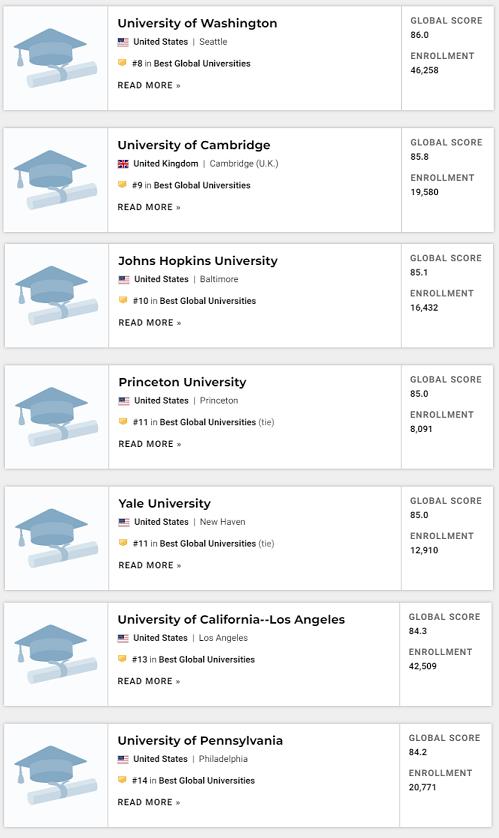Select Read More under Princeton University

click(x=150, y=444)
